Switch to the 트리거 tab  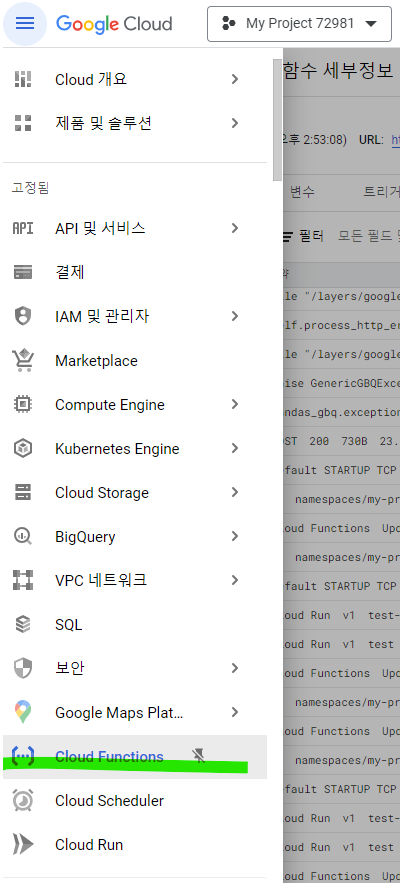[381, 191]
